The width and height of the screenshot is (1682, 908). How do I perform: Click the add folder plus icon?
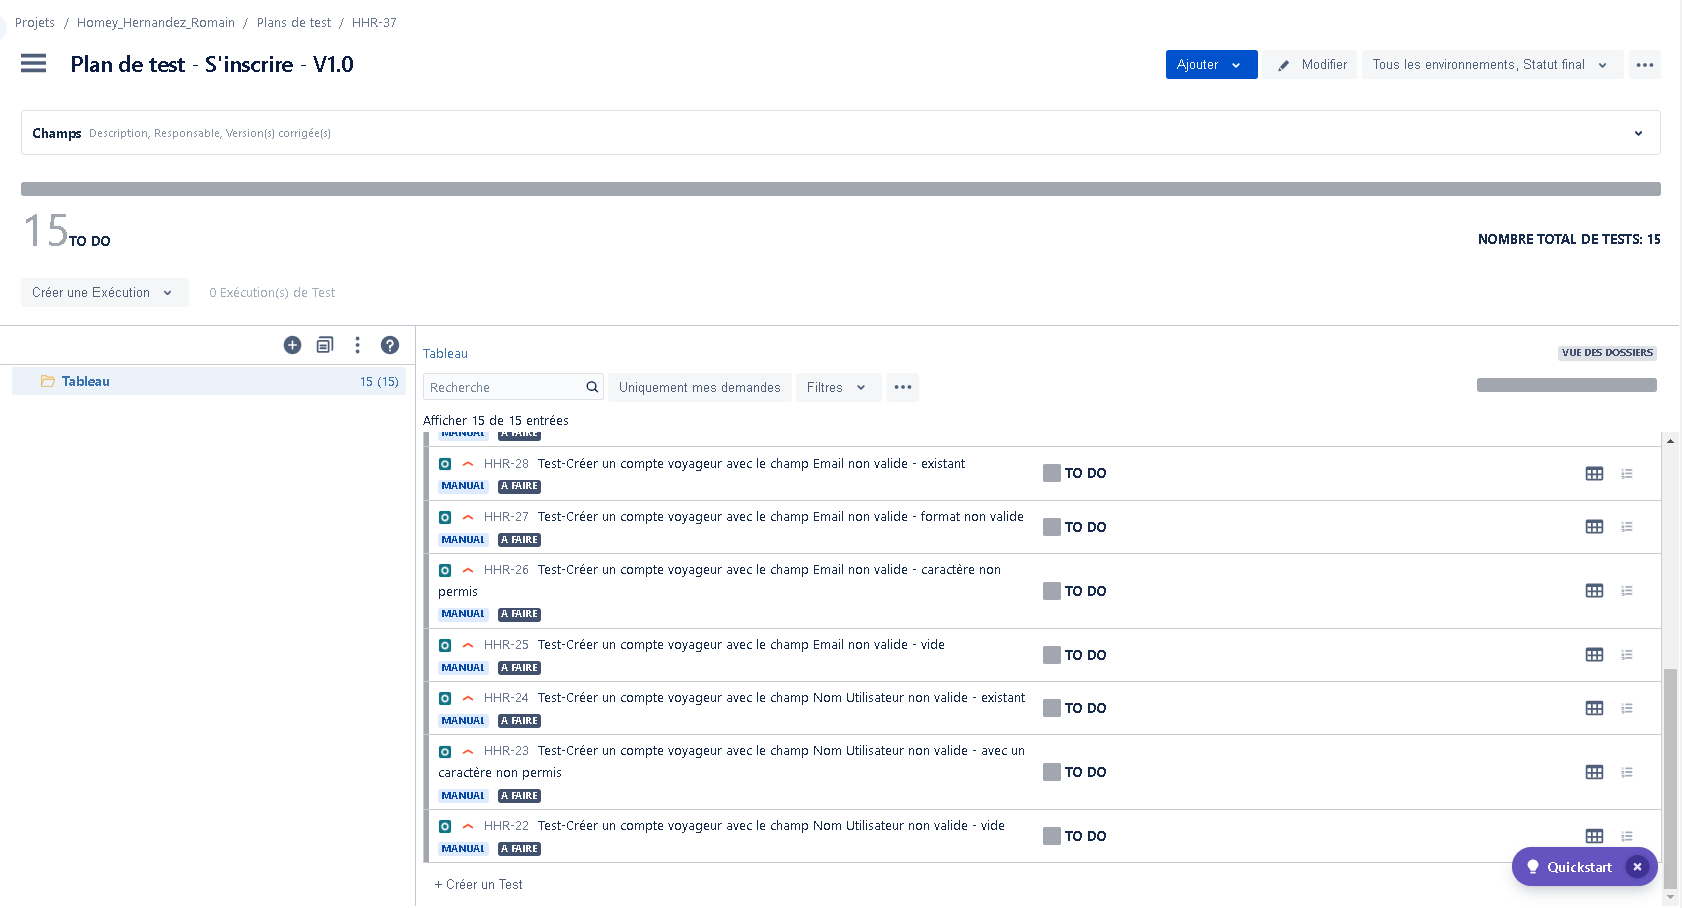click(x=292, y=345)
